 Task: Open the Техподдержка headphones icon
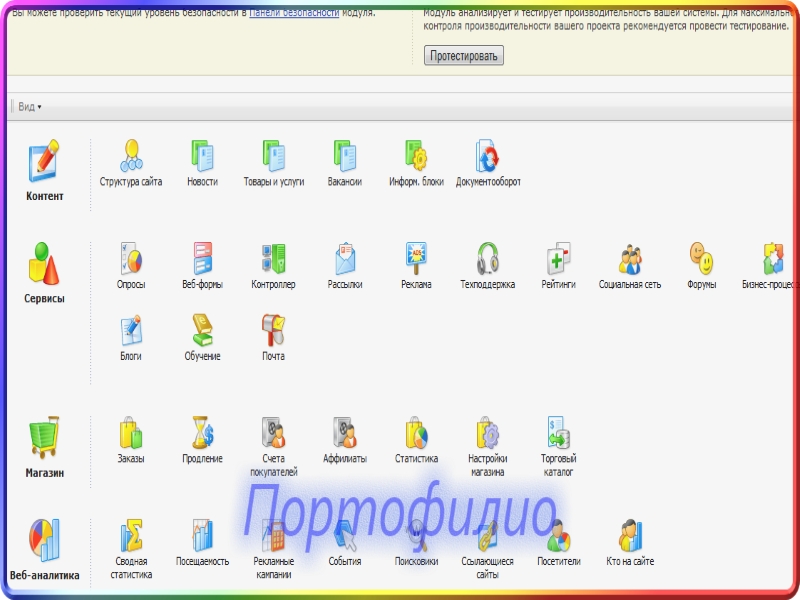point(488,259)
